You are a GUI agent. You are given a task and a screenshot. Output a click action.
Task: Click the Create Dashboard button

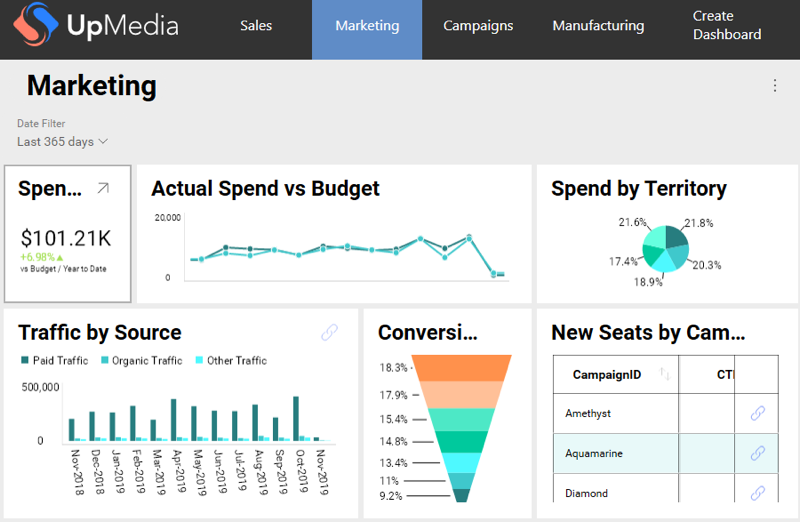(x=727, y=26)
